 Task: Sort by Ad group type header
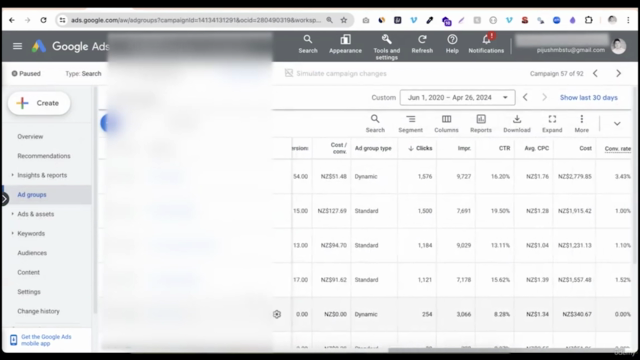[373, 148]
